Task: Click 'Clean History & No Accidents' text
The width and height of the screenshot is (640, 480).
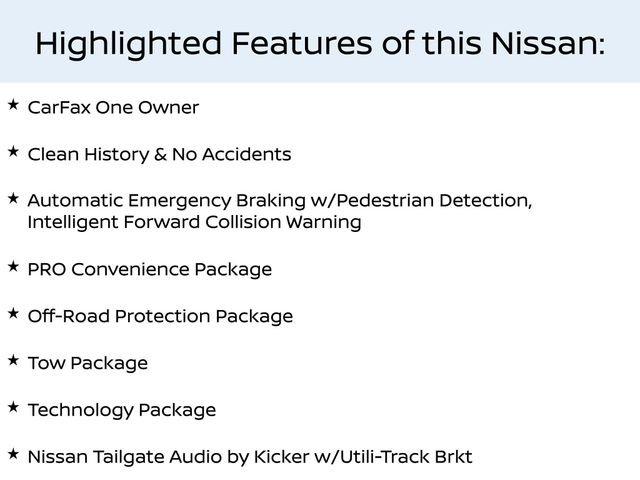Action: pos(159,154)
